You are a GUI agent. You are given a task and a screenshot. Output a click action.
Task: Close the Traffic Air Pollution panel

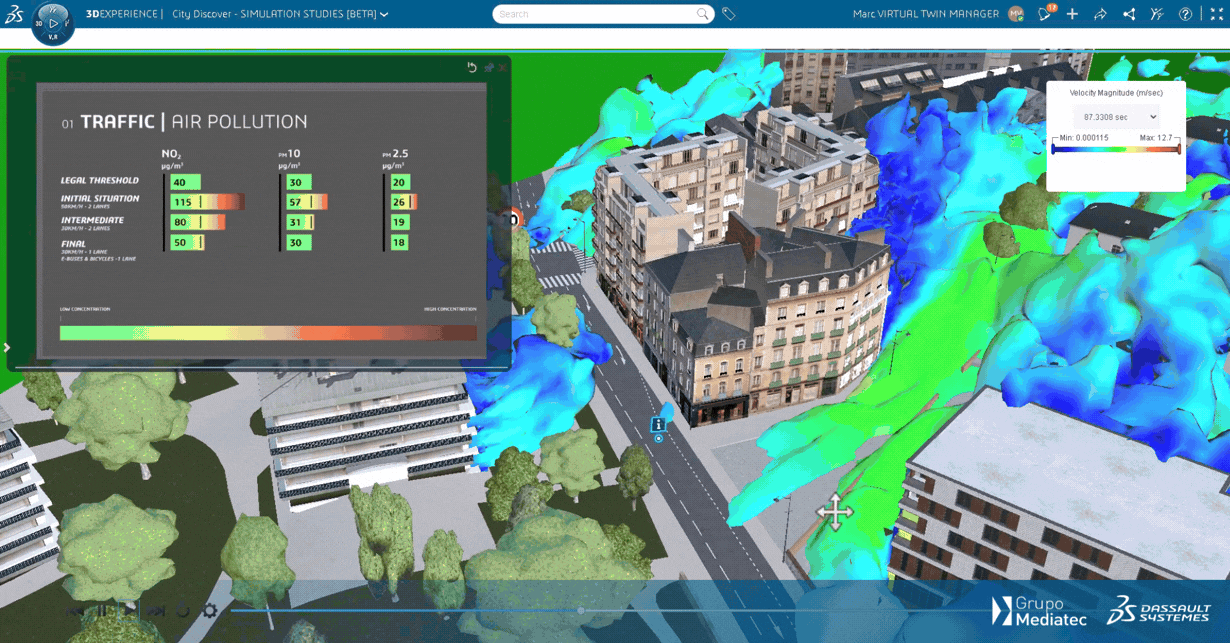pyautogui.click(x=503, y=67)
